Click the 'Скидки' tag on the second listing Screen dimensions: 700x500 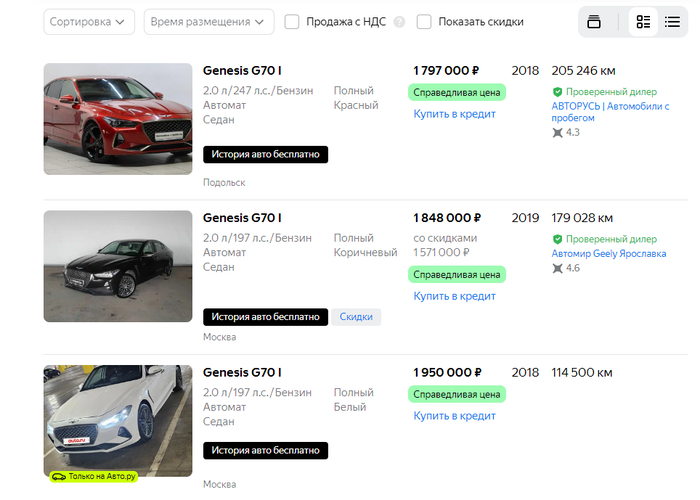pyautogui.click(x=356, y=317)
